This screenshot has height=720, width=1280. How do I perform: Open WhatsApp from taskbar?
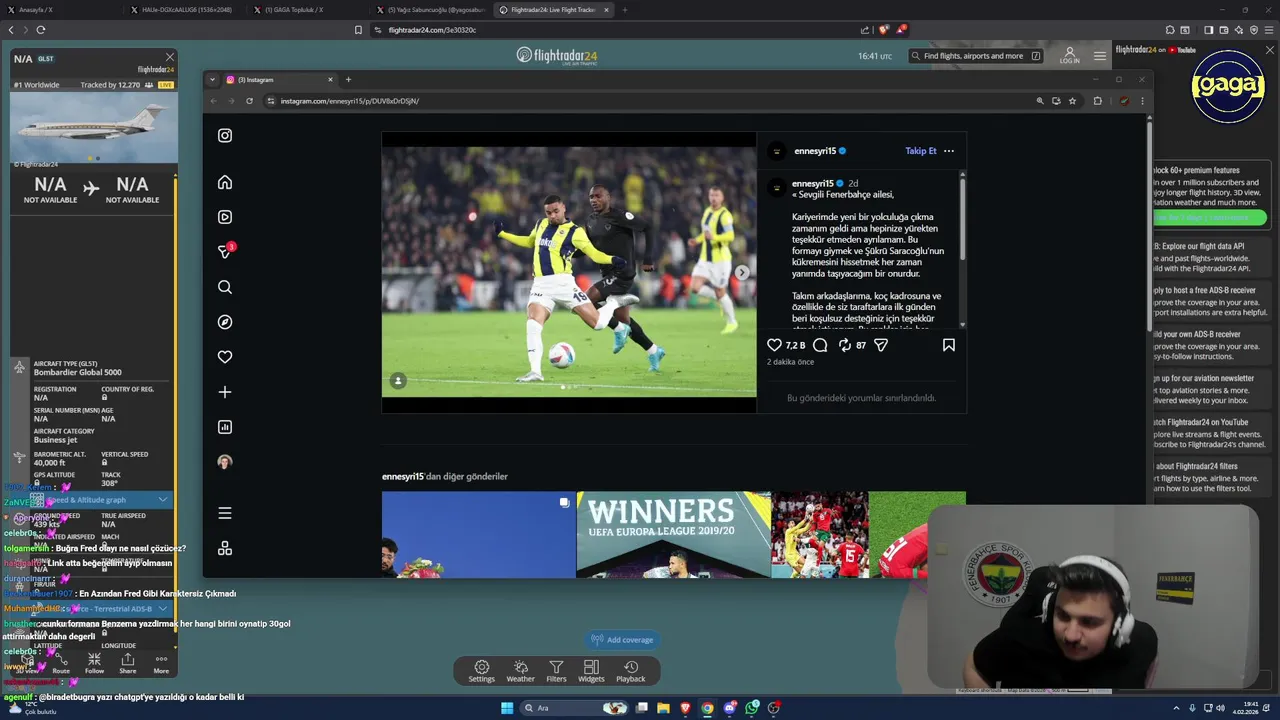[x=752, y=708]
